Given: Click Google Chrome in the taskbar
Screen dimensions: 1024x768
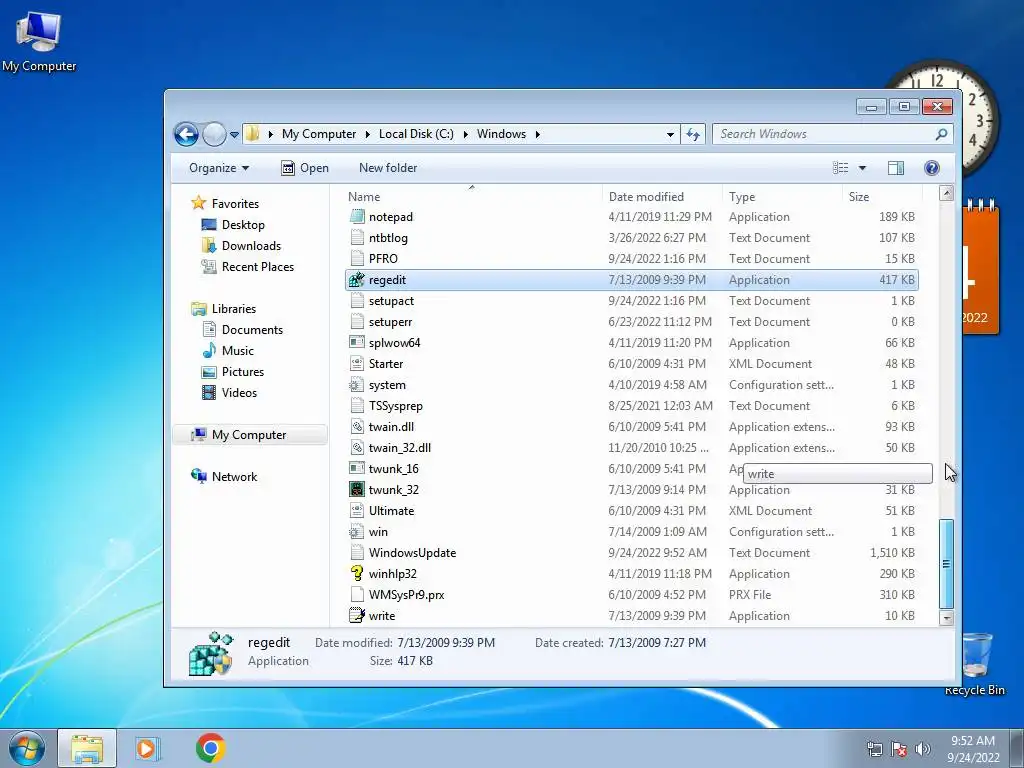Looking at the screenshot, I should click(x=210, y=748).
